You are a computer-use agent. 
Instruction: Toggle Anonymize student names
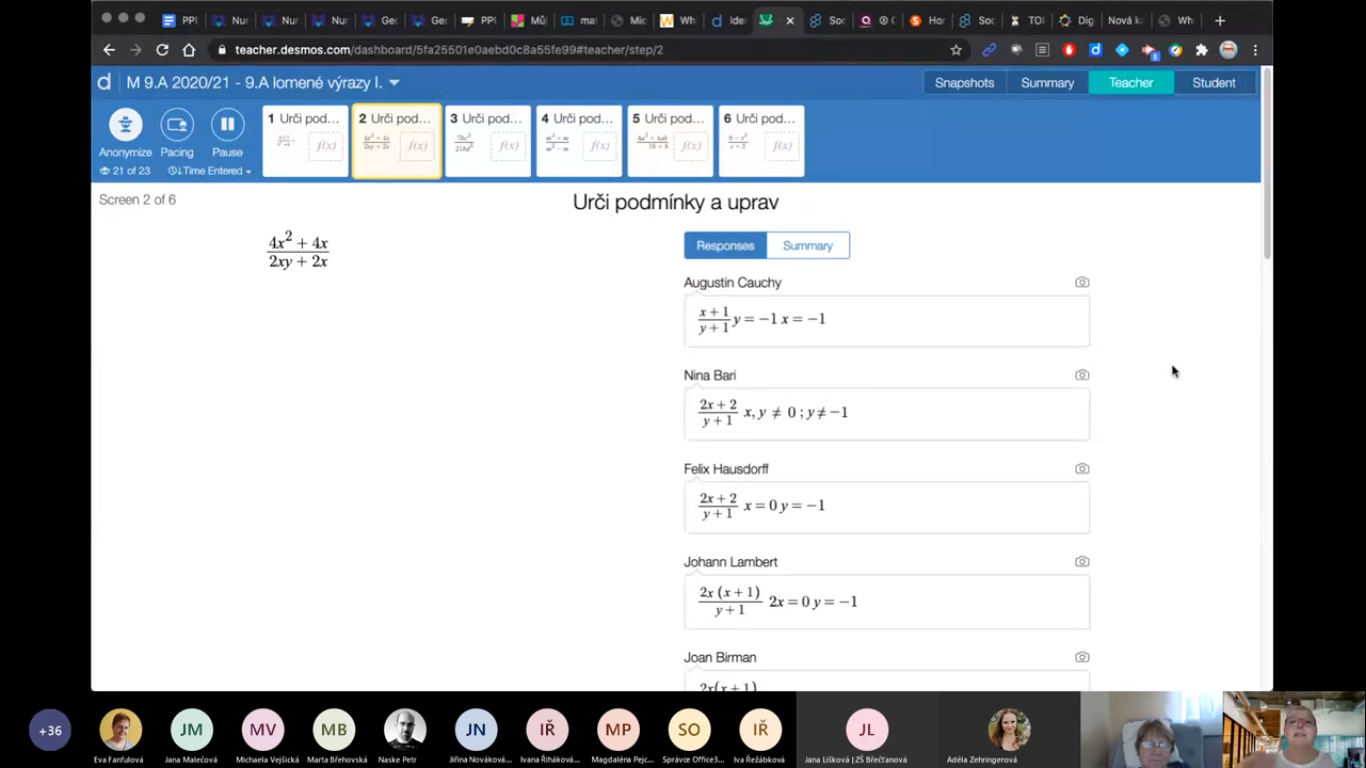pos(125,126)
